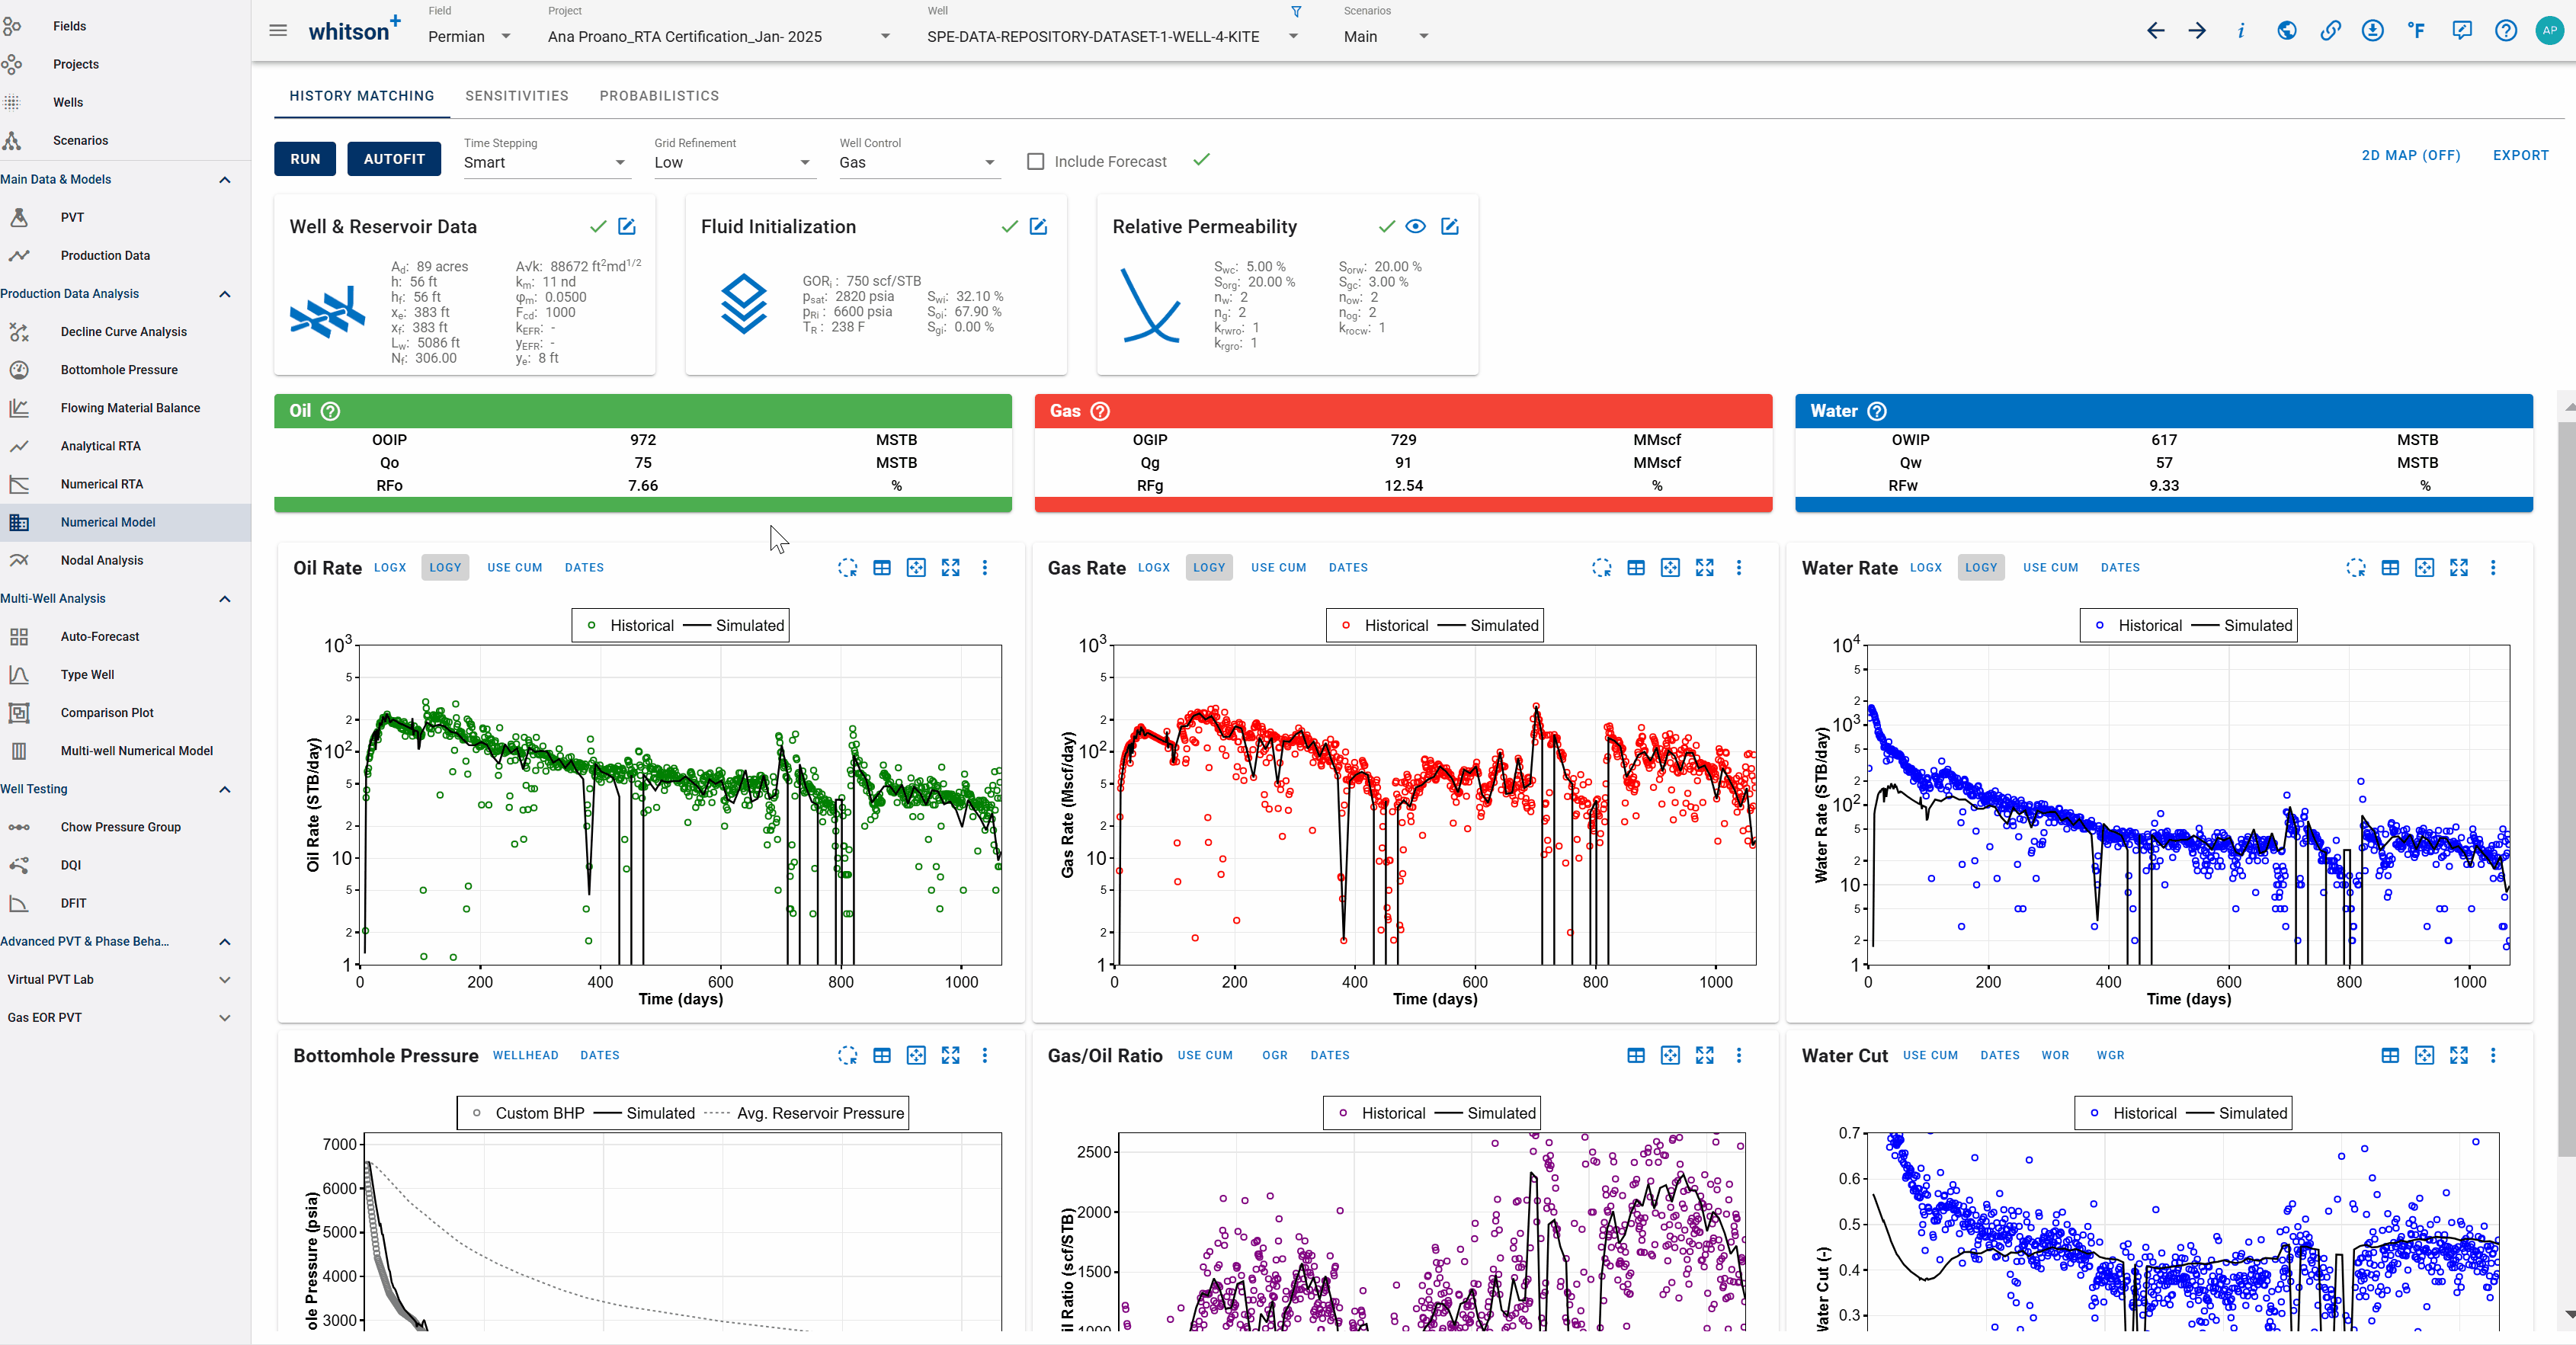This screenshot has width=2576, height=1345.
Task: Click the link chain icon in header
Action: tap(2330, 31)
